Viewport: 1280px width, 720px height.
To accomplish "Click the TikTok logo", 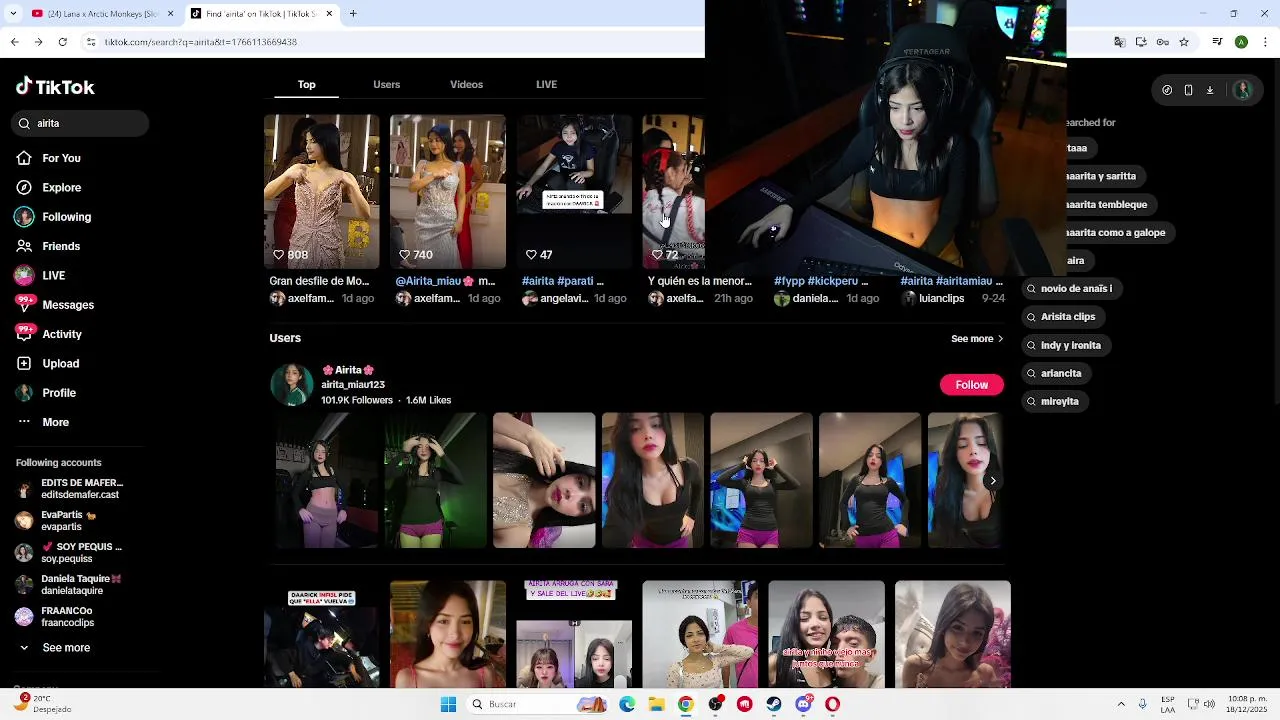I will 55,87.
